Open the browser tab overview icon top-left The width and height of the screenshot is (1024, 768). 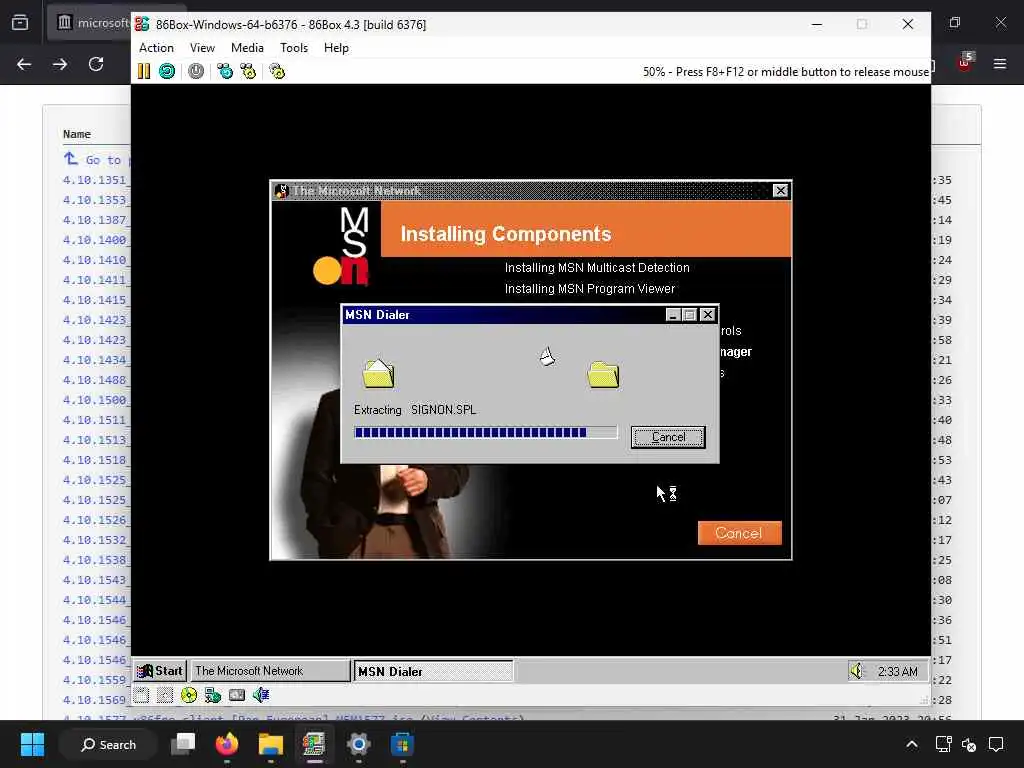(20, 23)
